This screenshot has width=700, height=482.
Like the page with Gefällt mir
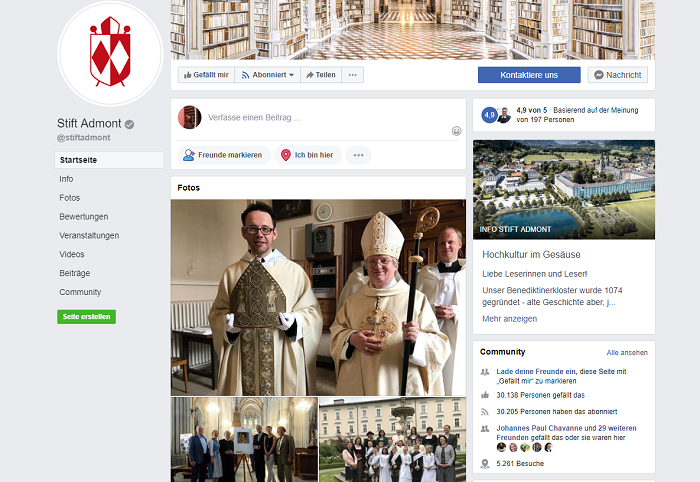tap(205, 75)
